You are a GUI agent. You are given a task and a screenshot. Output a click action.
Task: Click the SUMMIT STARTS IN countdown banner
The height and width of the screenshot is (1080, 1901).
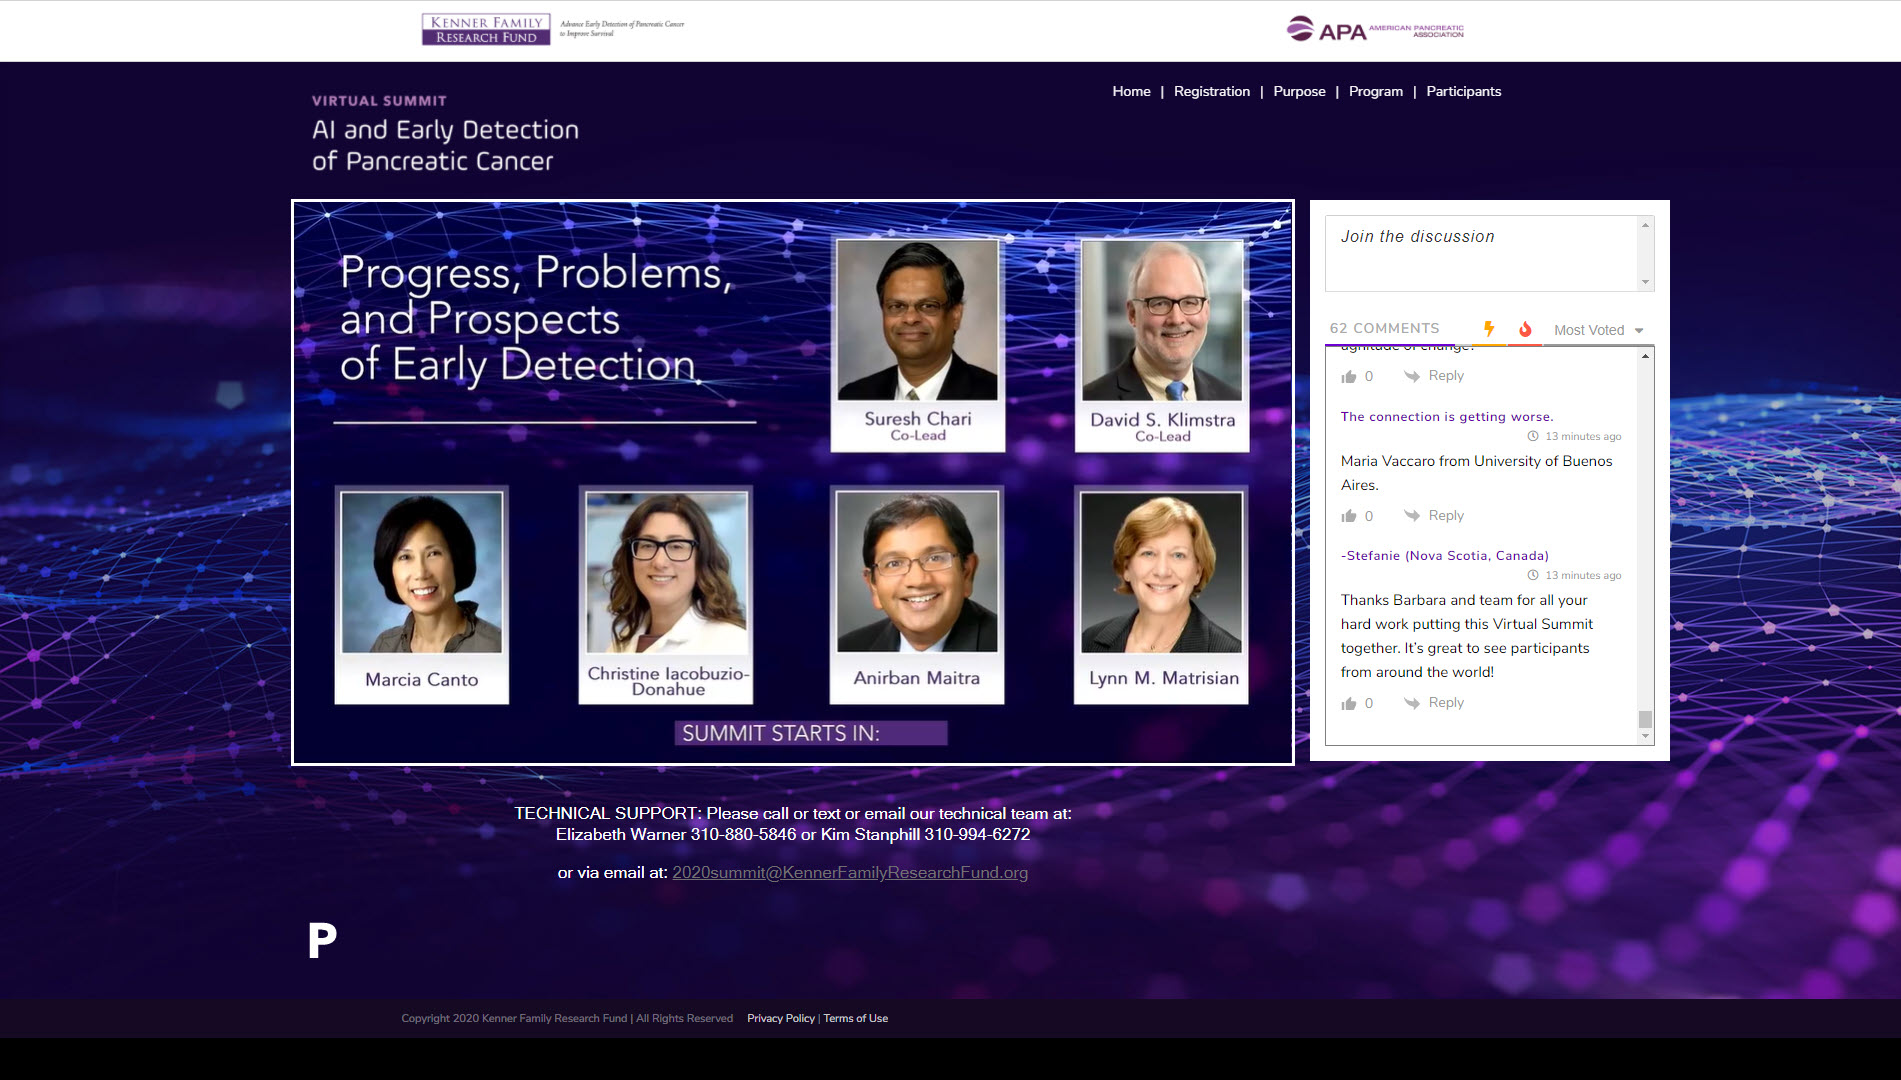811,733
